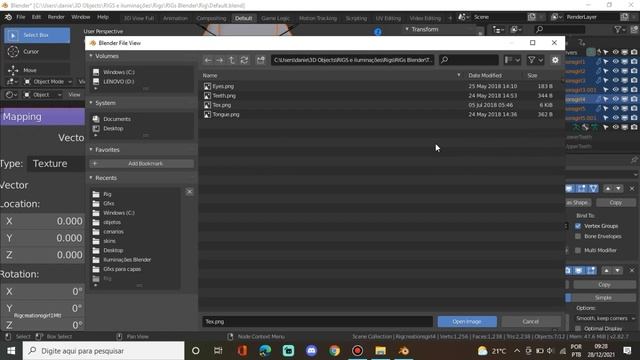Remove the second modifier with X
The width and height of the screenshot is (640, 360).
632,271
